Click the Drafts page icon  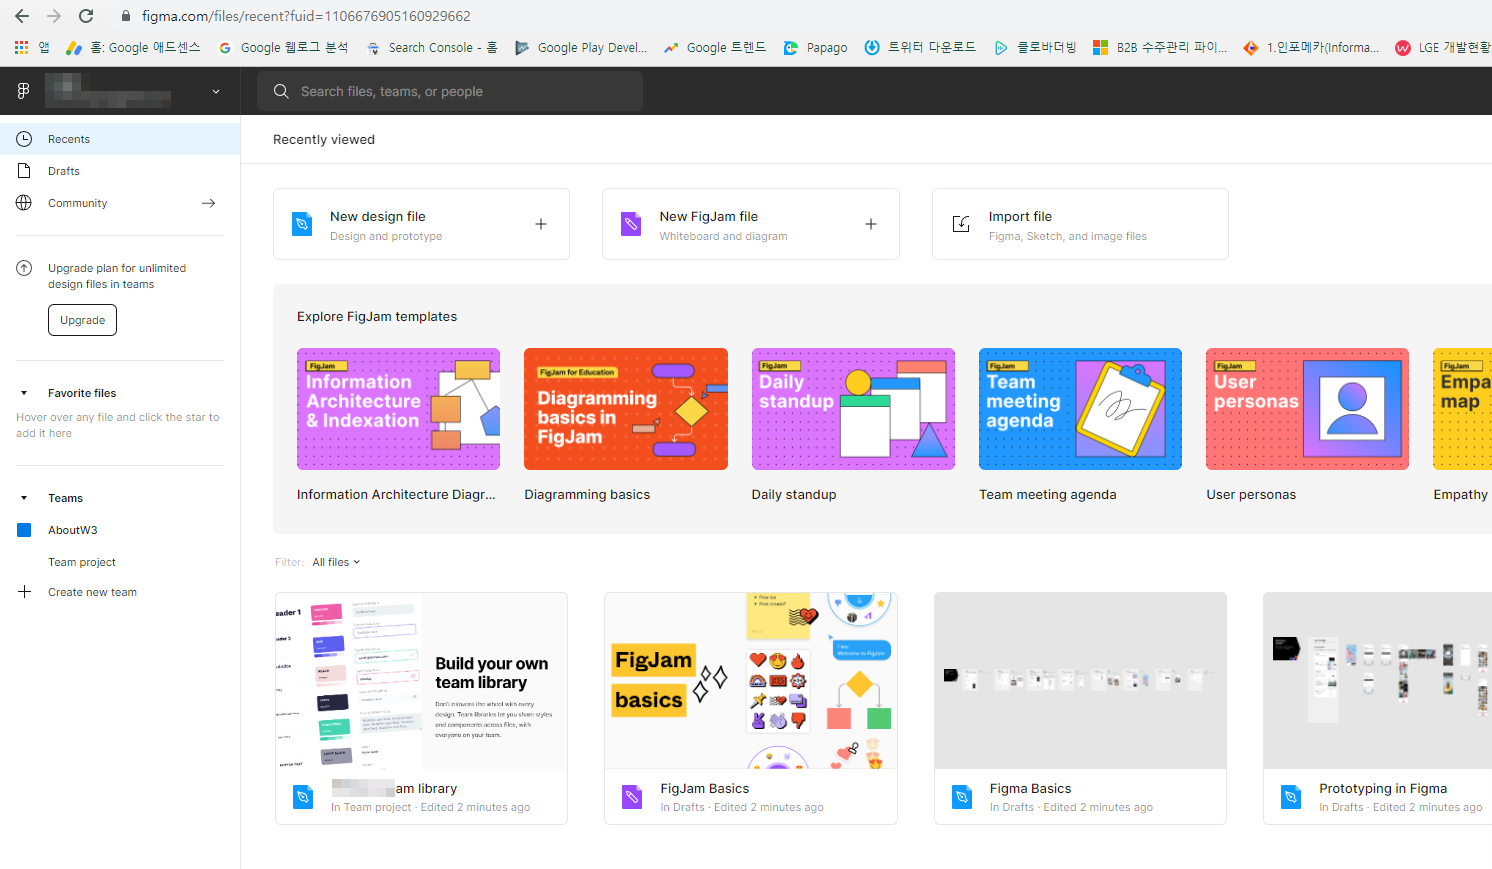(x=24, y=171)
